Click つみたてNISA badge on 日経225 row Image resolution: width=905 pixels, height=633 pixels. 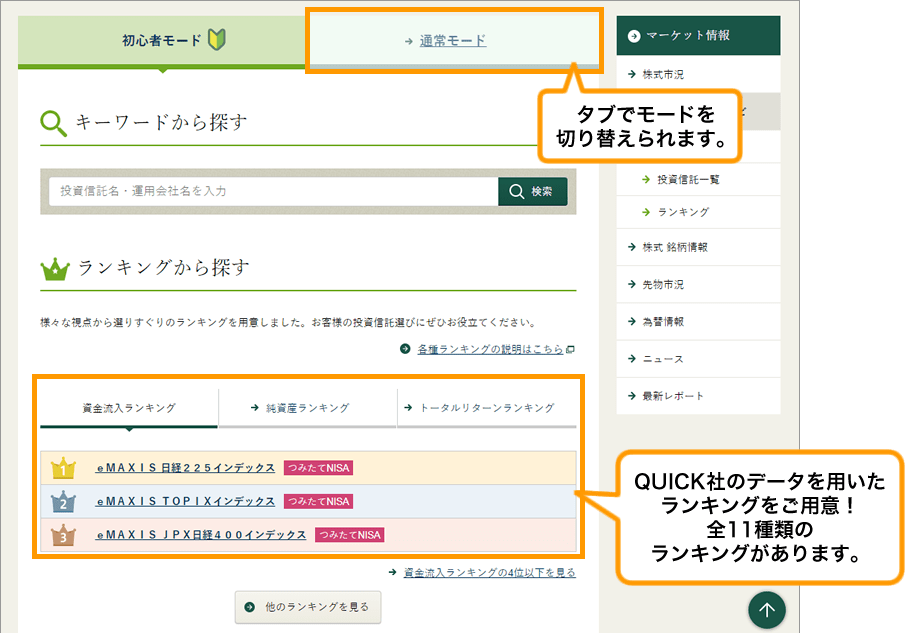click(x=319, y=468)
